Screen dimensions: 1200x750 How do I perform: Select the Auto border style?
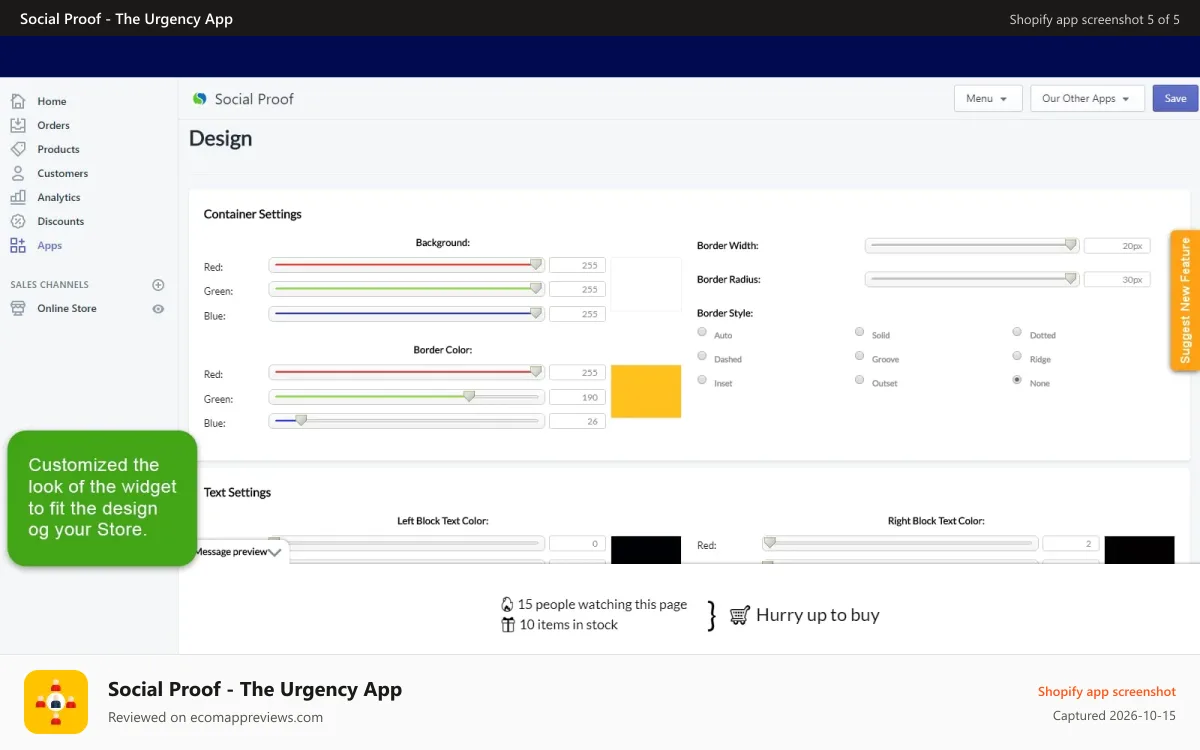coord(702,332)
